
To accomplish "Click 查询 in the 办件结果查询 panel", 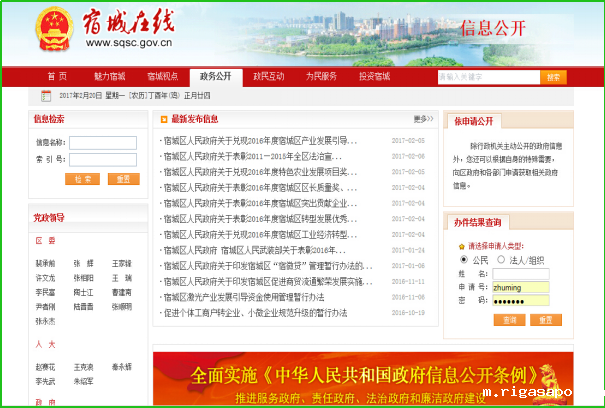I will 510,320.
